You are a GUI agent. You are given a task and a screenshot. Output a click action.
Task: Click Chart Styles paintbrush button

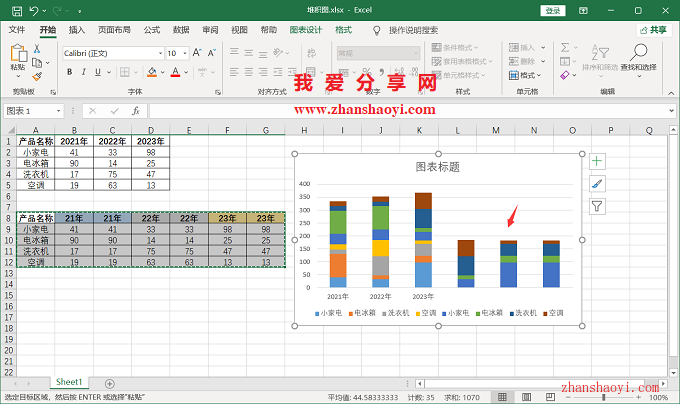597,184
